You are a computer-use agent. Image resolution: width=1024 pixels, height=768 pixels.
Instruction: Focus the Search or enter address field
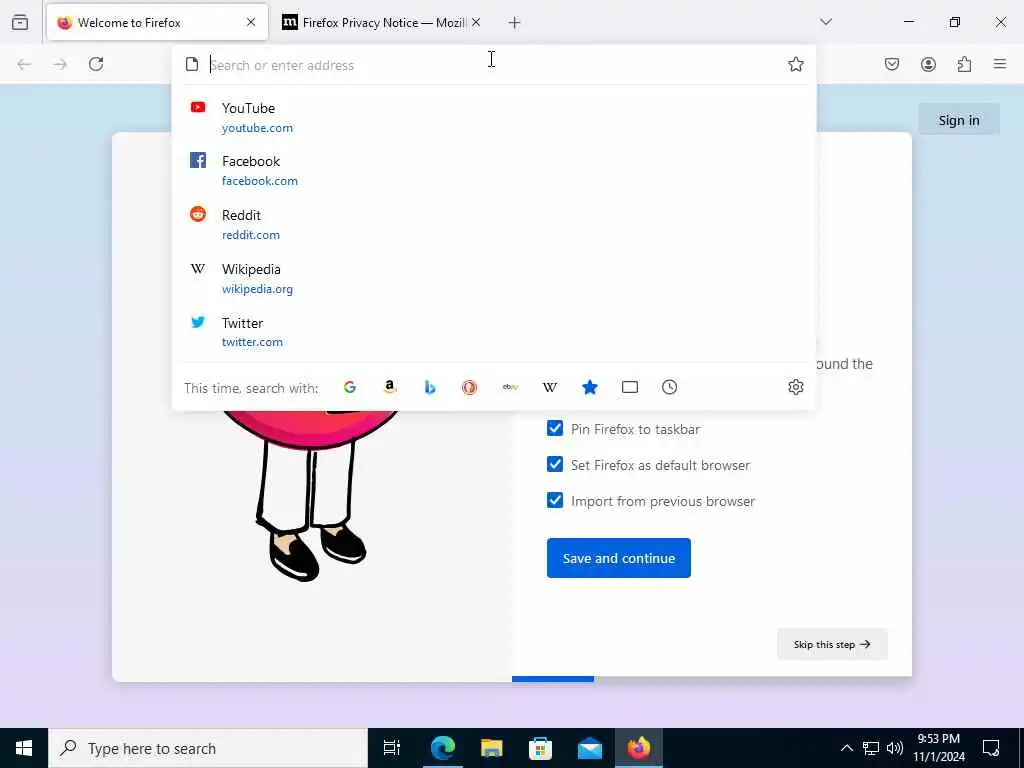pos(493,65)
